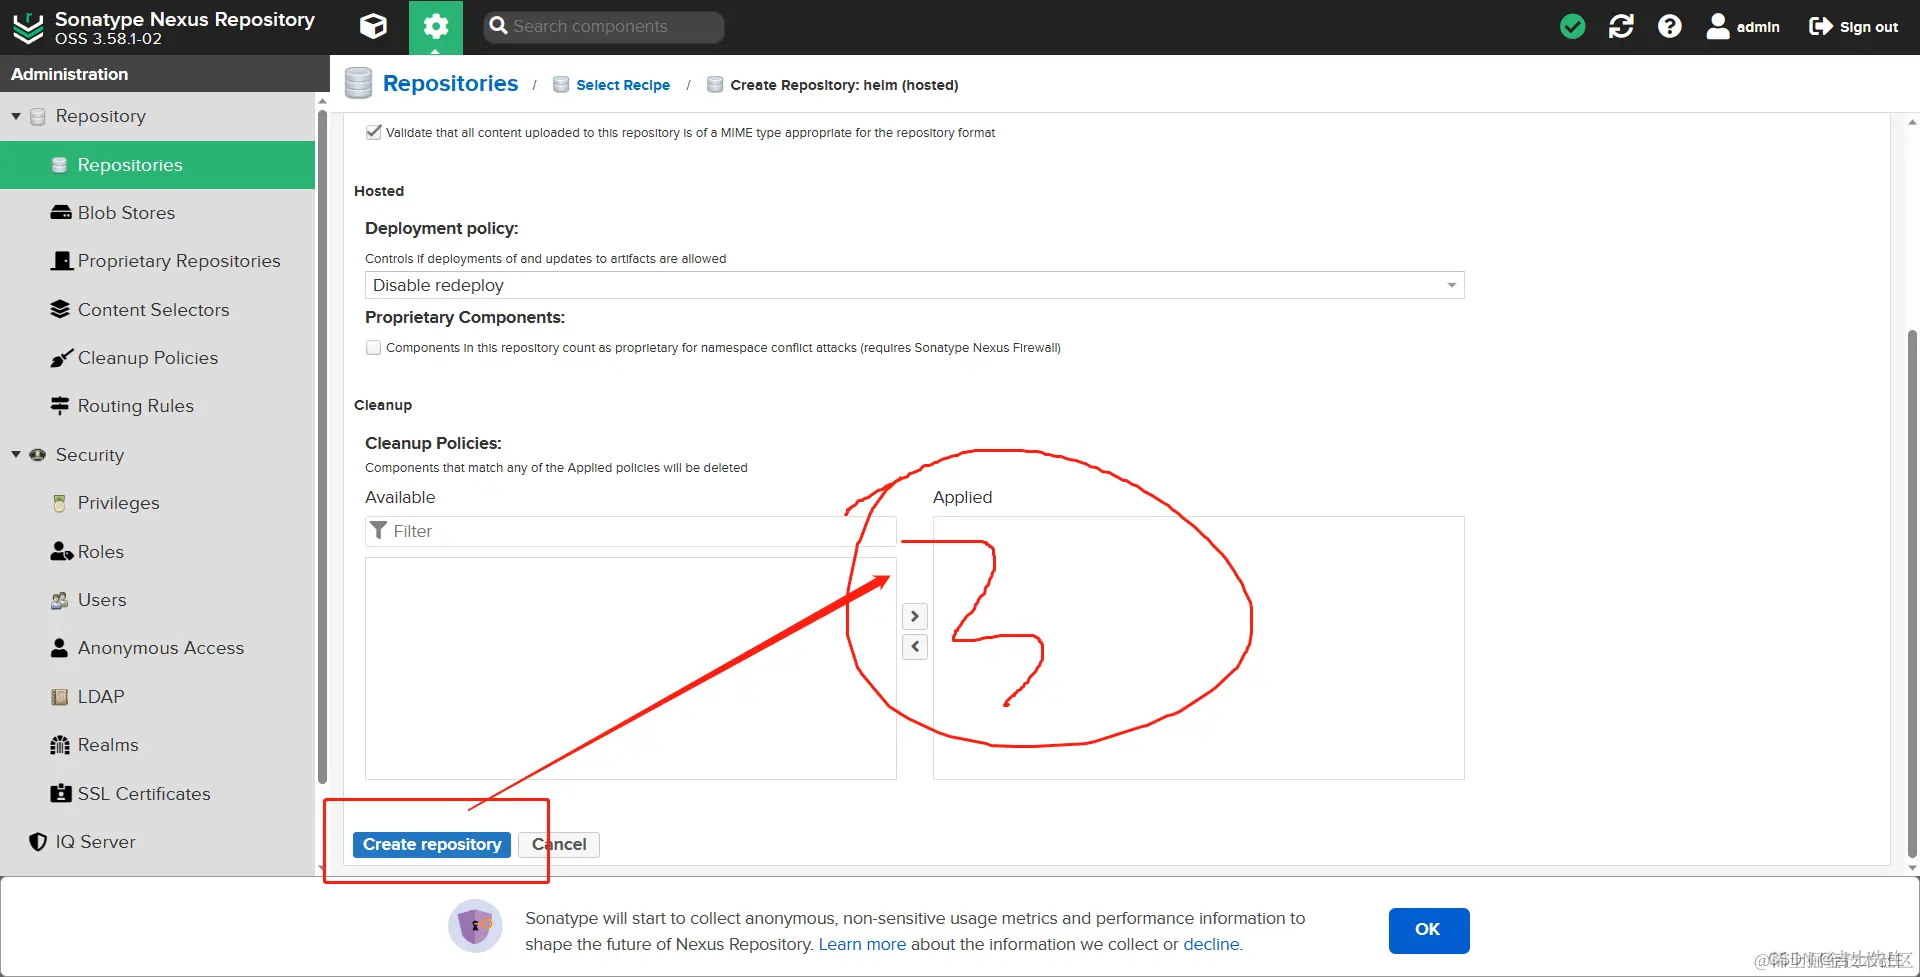Click the Sonatype Nexus logo icon
This screenshot has height=977, width=1920.
pyautogui.click(x=28, y=28)
